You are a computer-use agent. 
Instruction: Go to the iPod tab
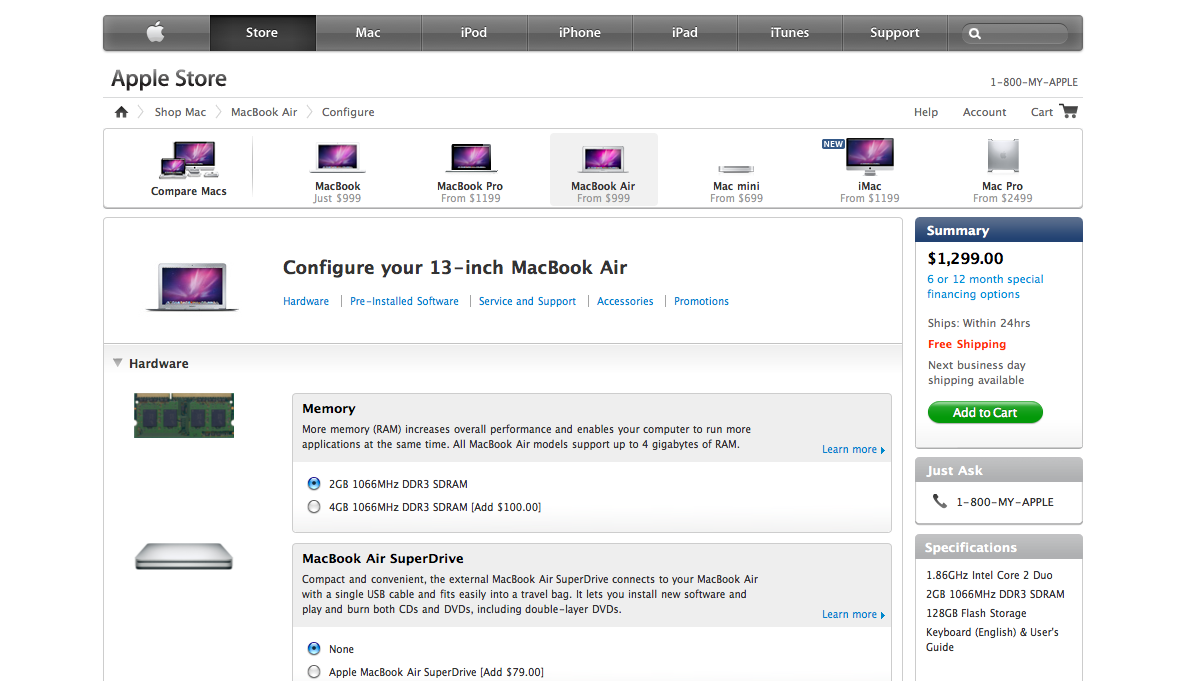point(474,33)
